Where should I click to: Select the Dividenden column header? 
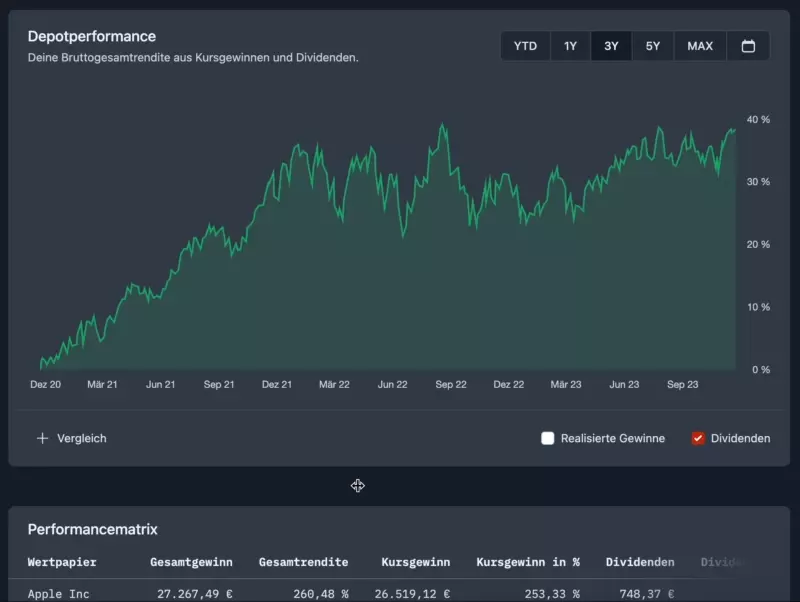point(640,562)
